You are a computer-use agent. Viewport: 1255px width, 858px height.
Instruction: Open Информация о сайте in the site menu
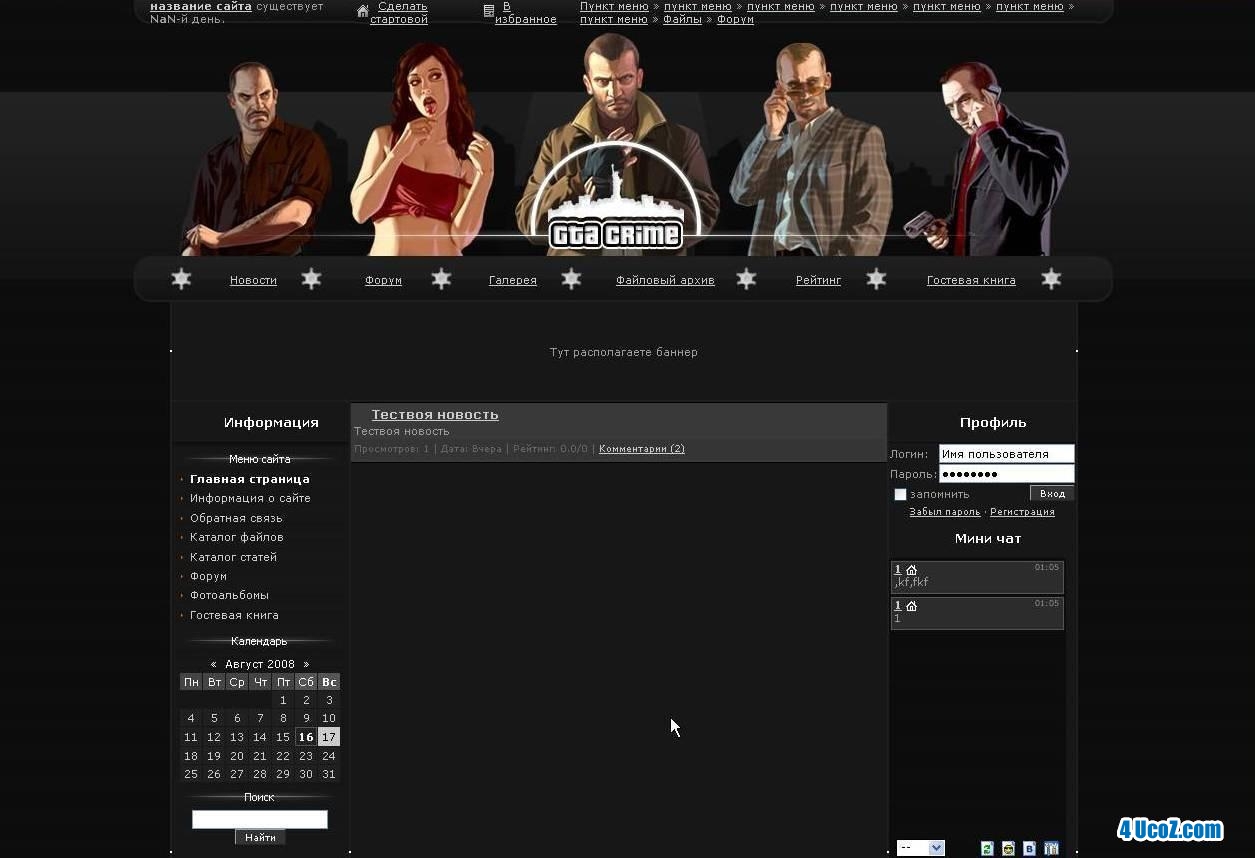(x=250, y=498)
